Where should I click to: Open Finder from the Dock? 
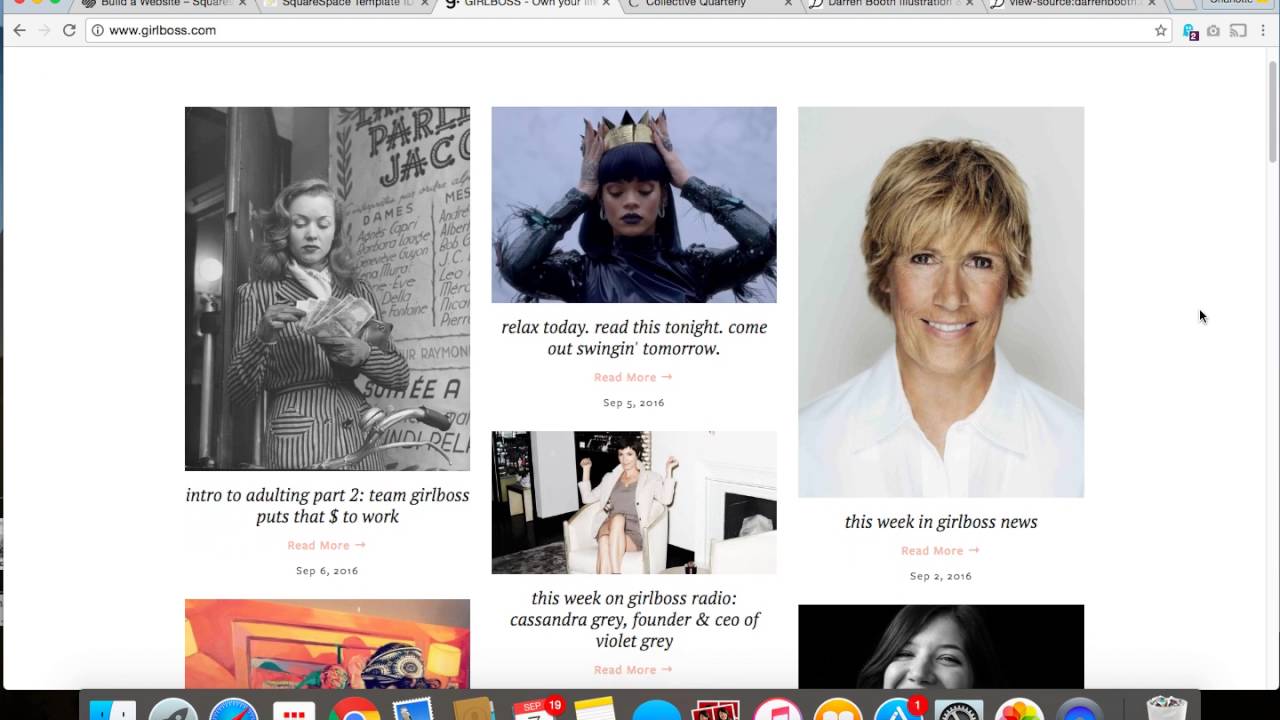pyautogui.click(x=113, y=710)
